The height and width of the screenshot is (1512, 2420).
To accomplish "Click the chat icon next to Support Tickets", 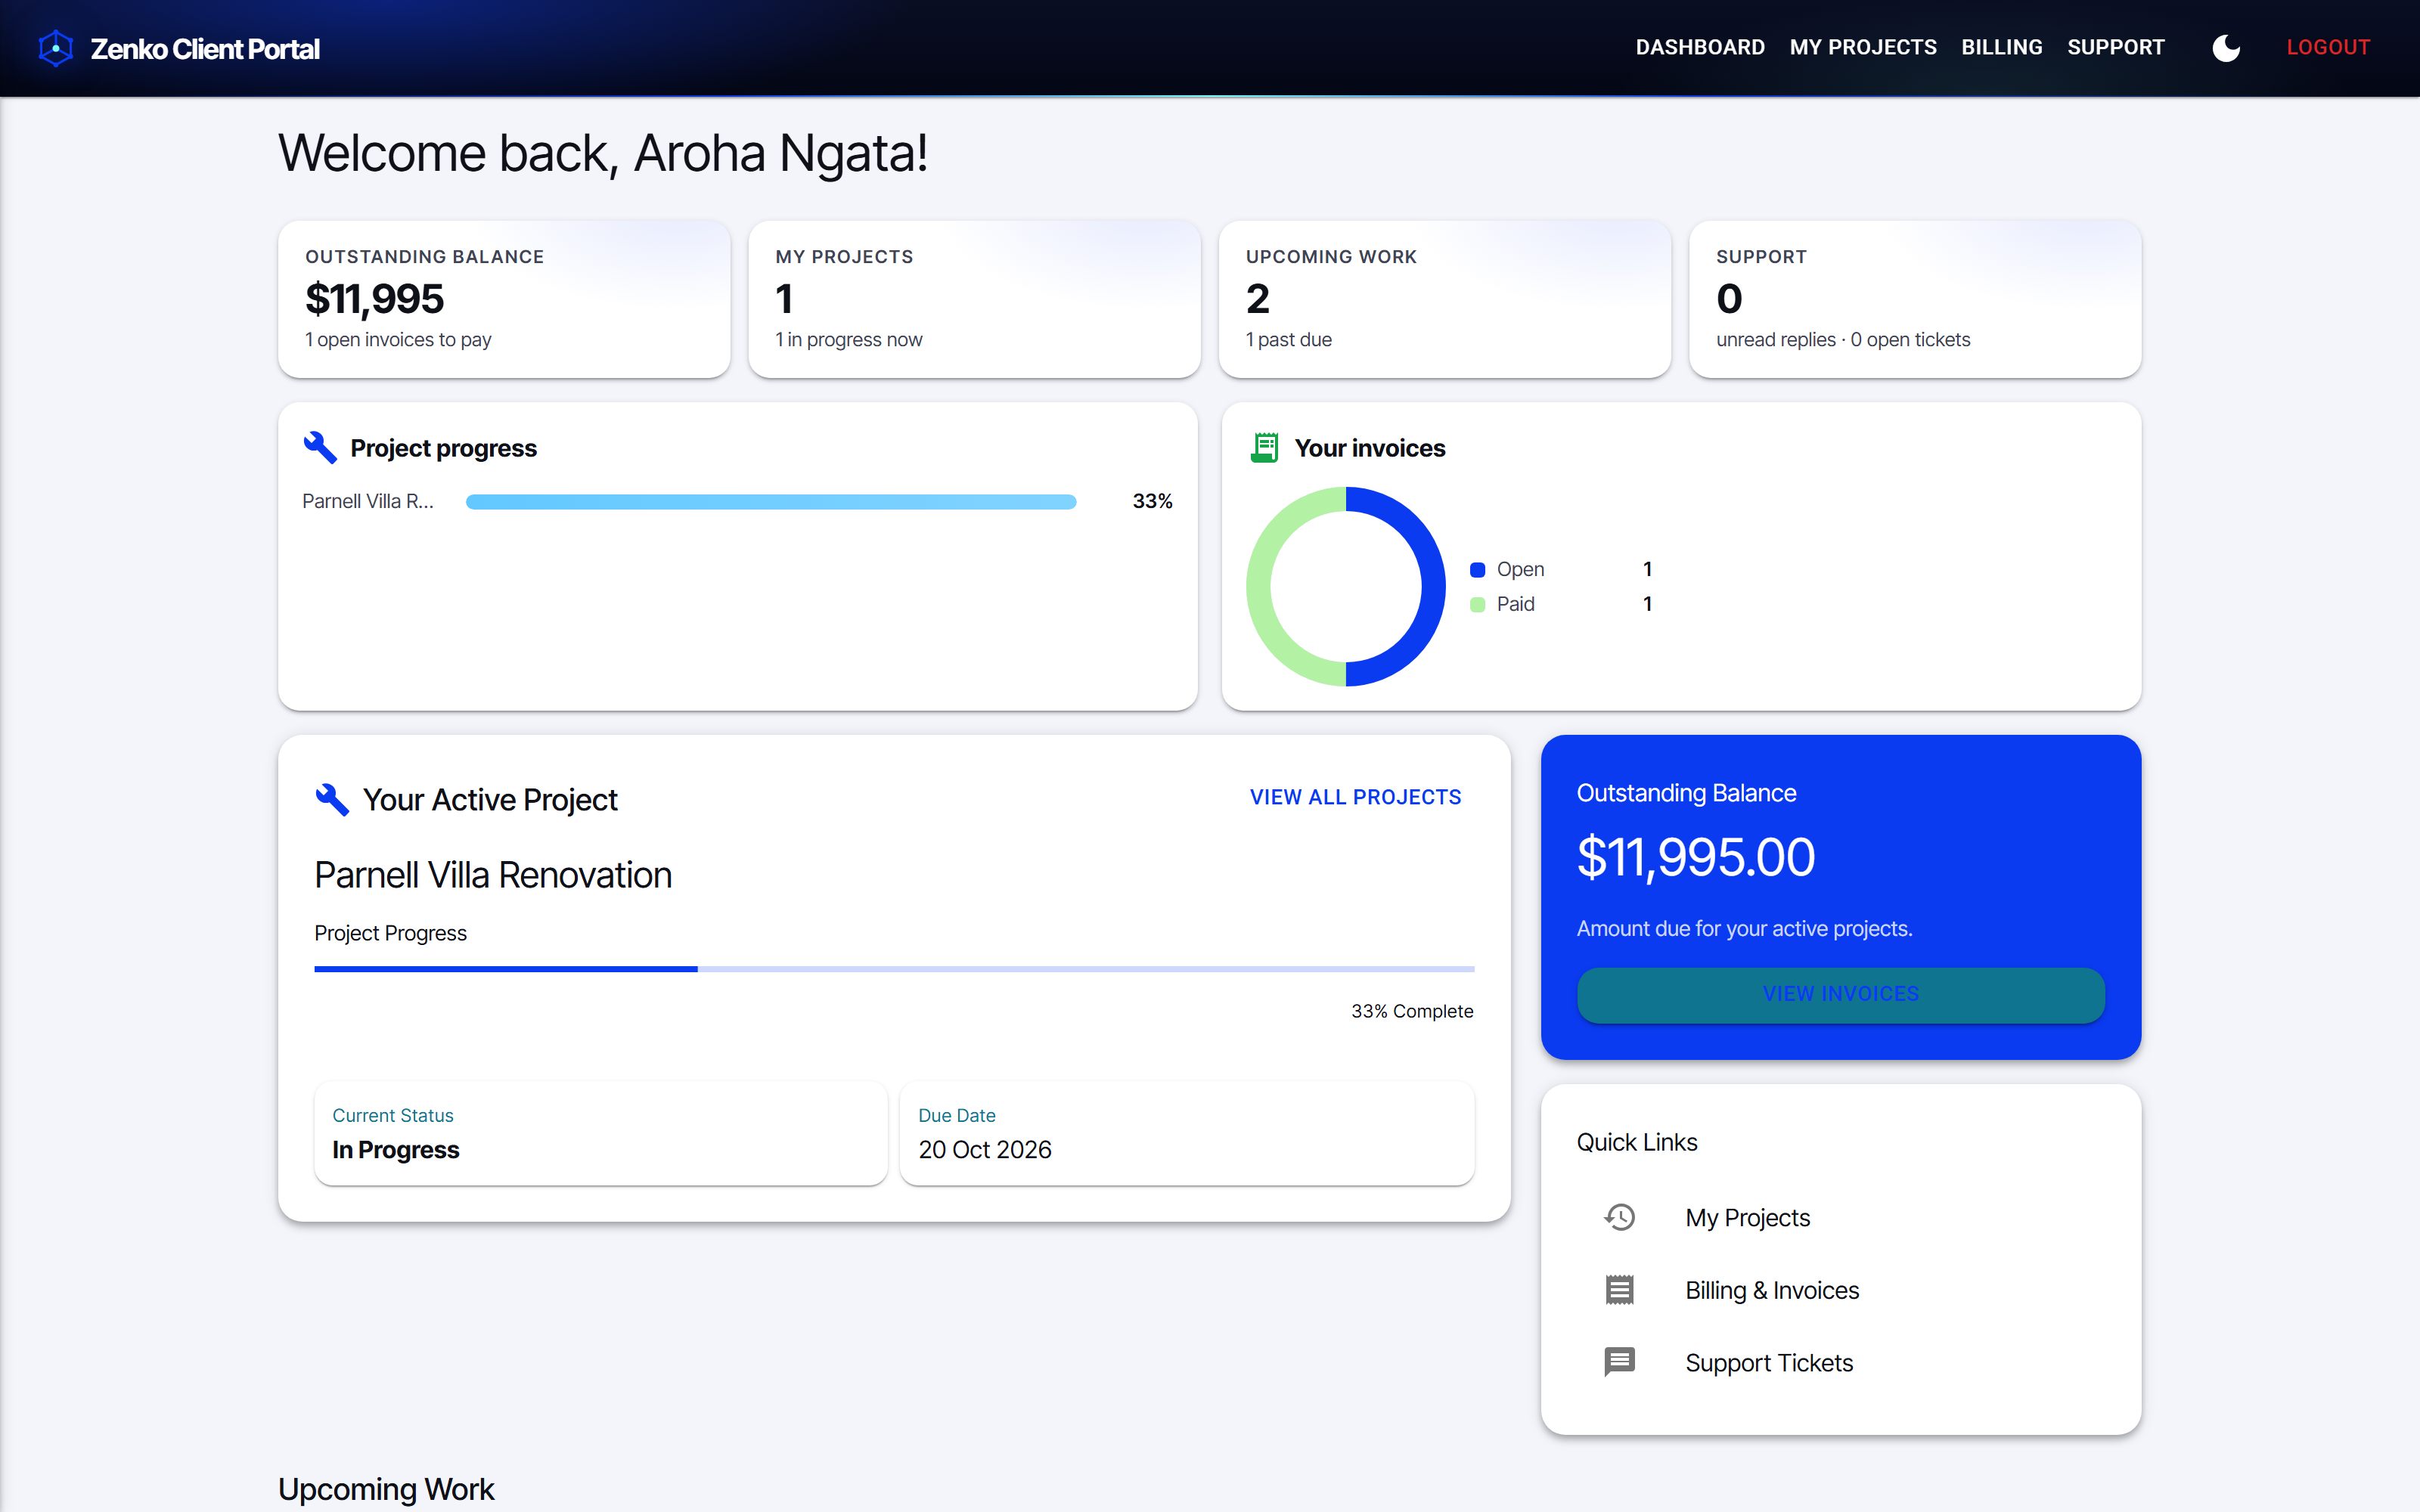I will [x=1619, y=1362].
